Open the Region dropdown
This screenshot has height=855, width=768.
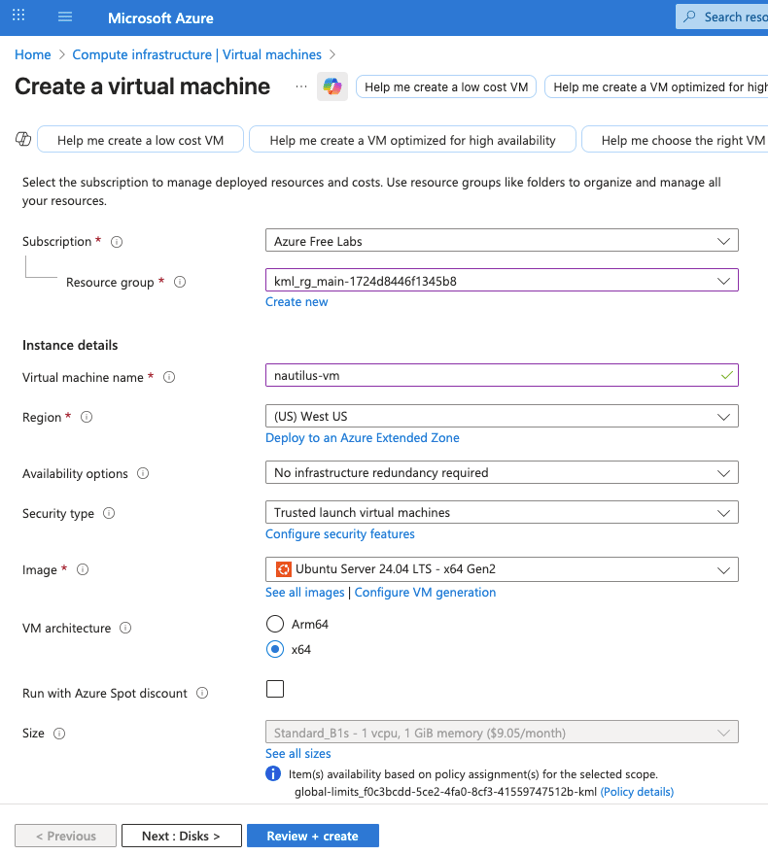pos(501,416)
